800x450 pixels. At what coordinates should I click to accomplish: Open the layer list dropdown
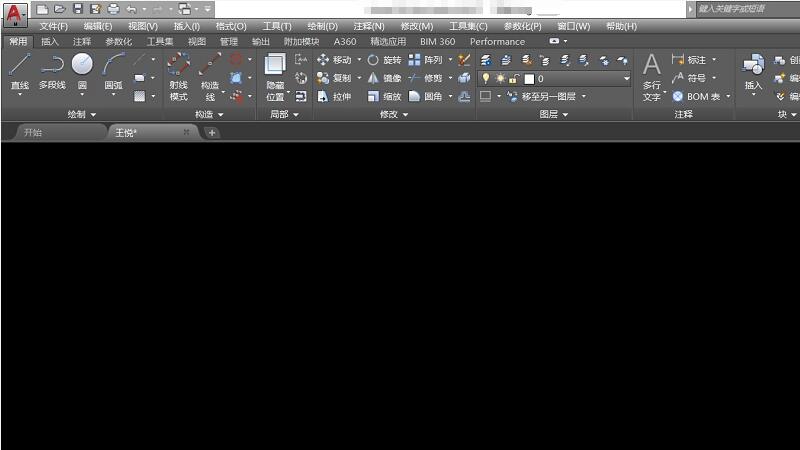coord(626,78)
